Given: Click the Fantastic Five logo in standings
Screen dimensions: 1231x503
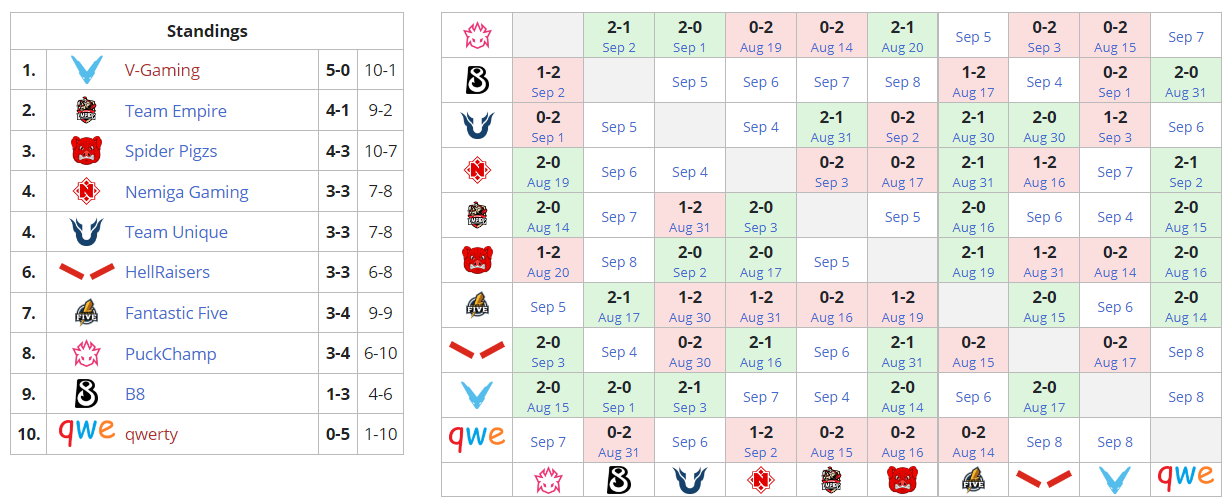Looking at the screenshot, I should 87,313.
